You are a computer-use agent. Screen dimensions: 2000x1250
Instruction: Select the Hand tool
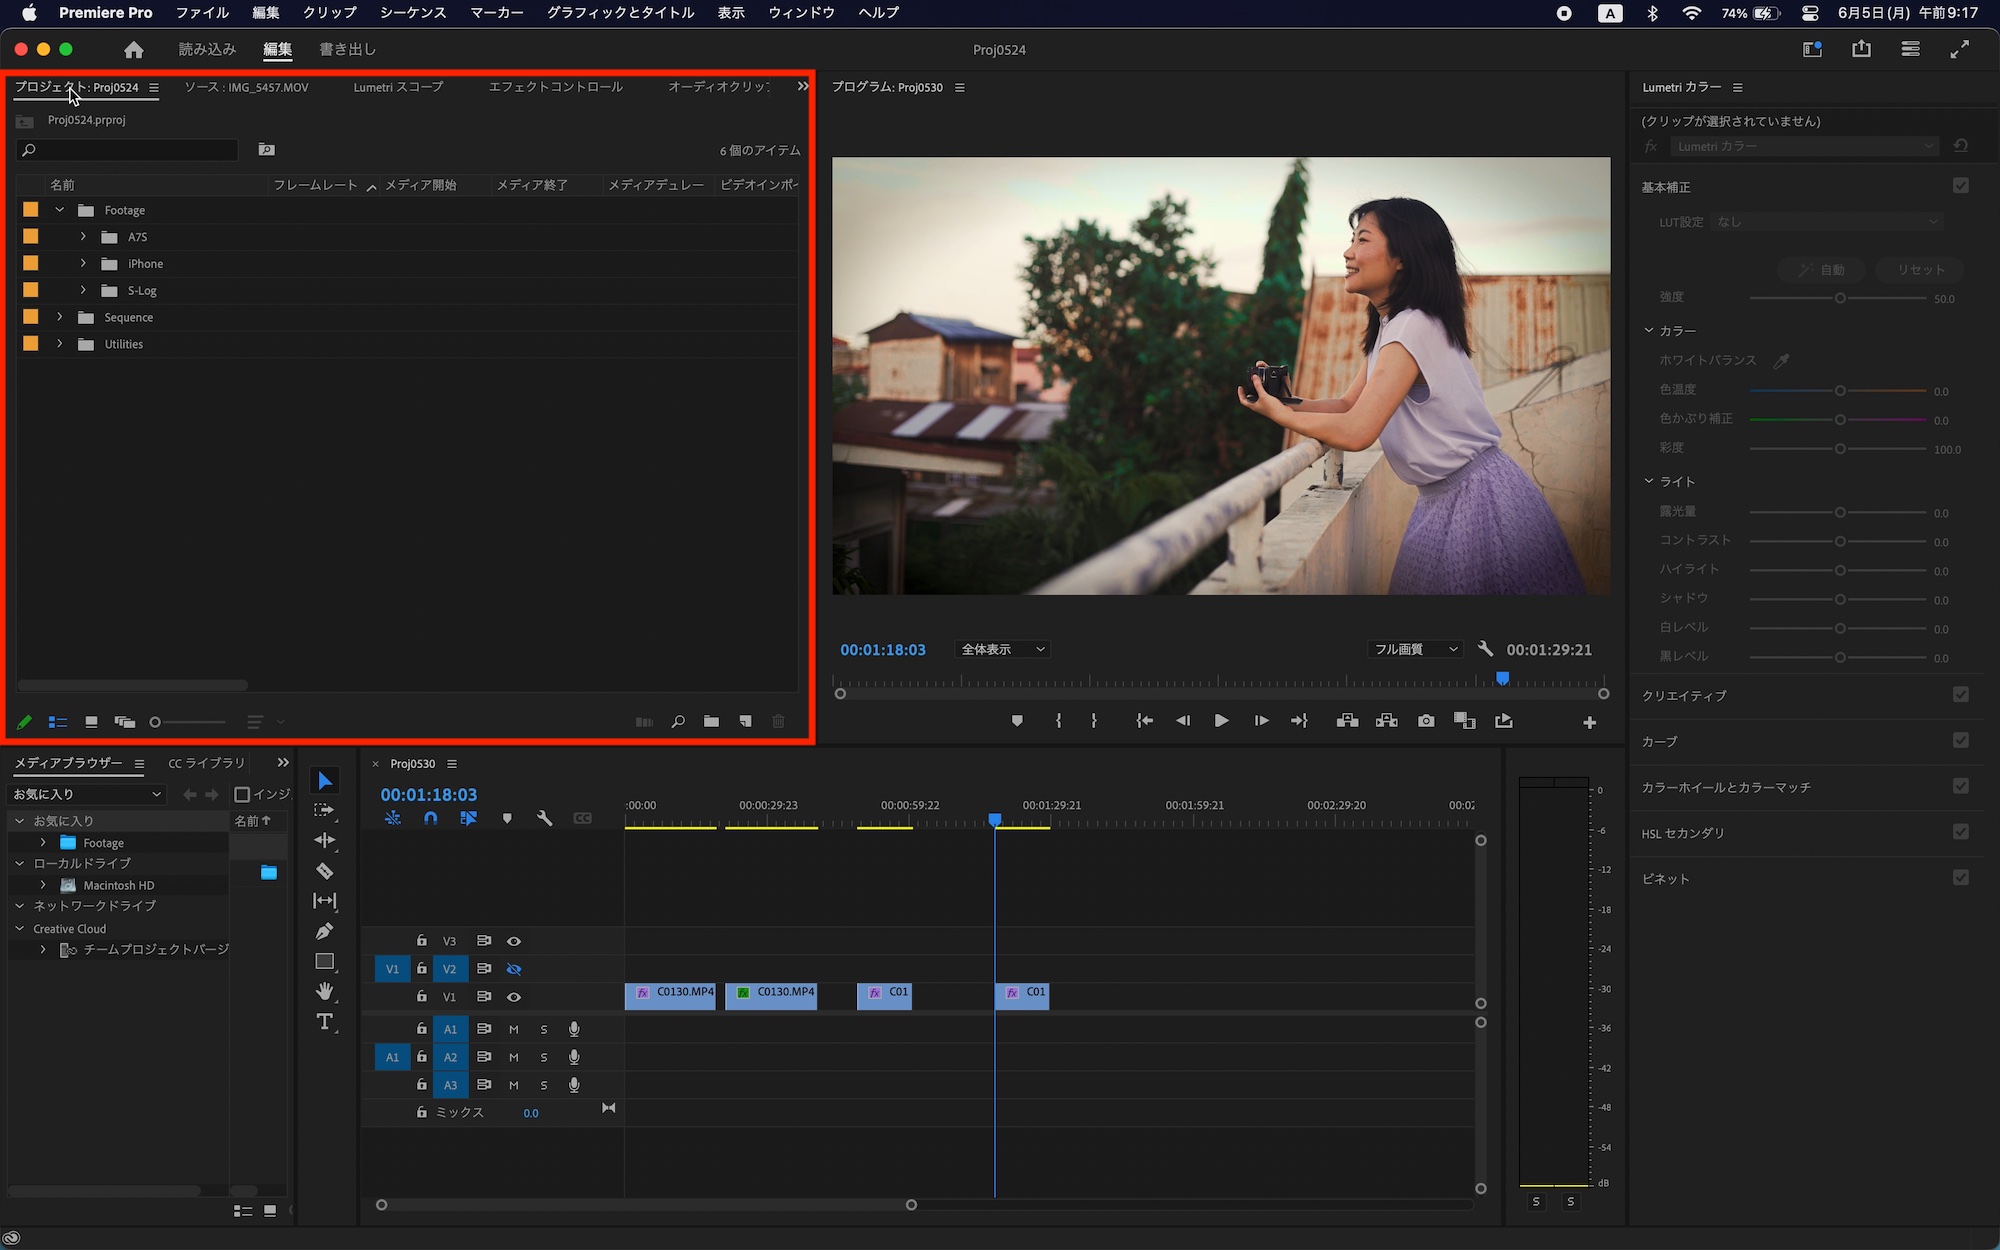325,991
